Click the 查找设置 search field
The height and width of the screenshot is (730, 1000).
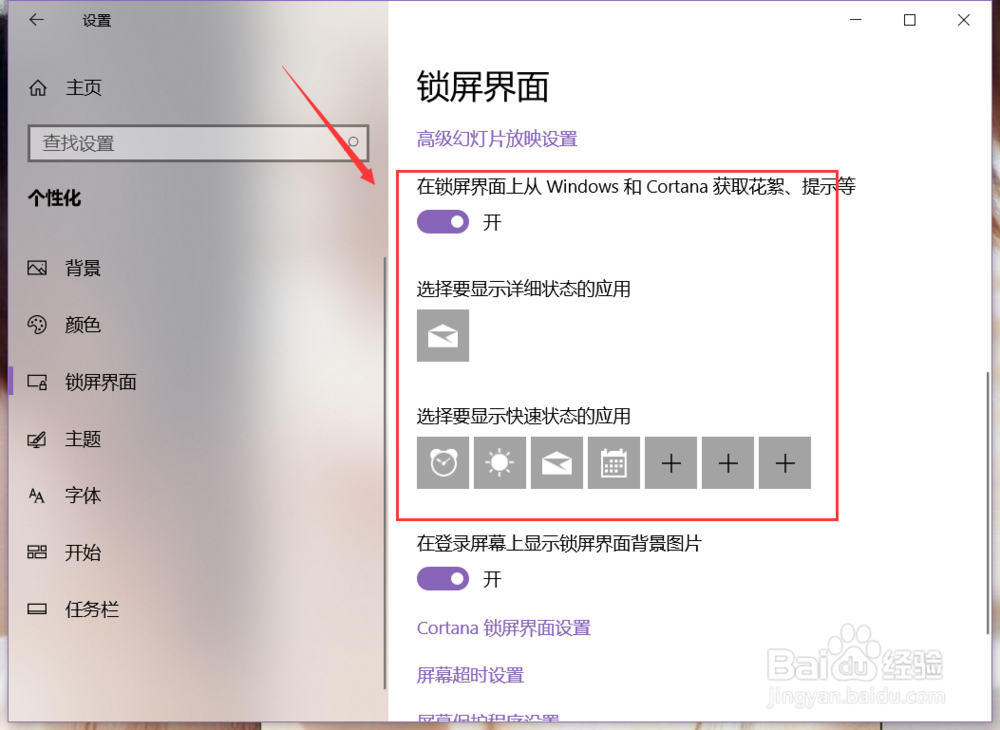coord(198,143)
